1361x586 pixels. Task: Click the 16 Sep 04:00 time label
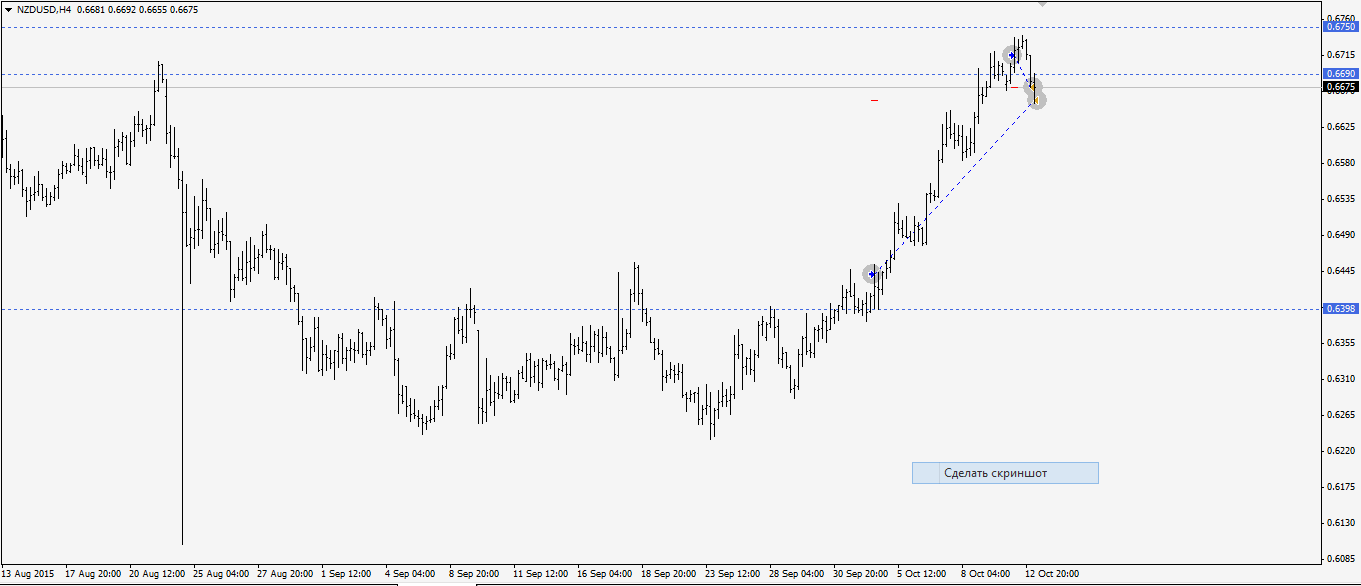[x=605, y=574]
